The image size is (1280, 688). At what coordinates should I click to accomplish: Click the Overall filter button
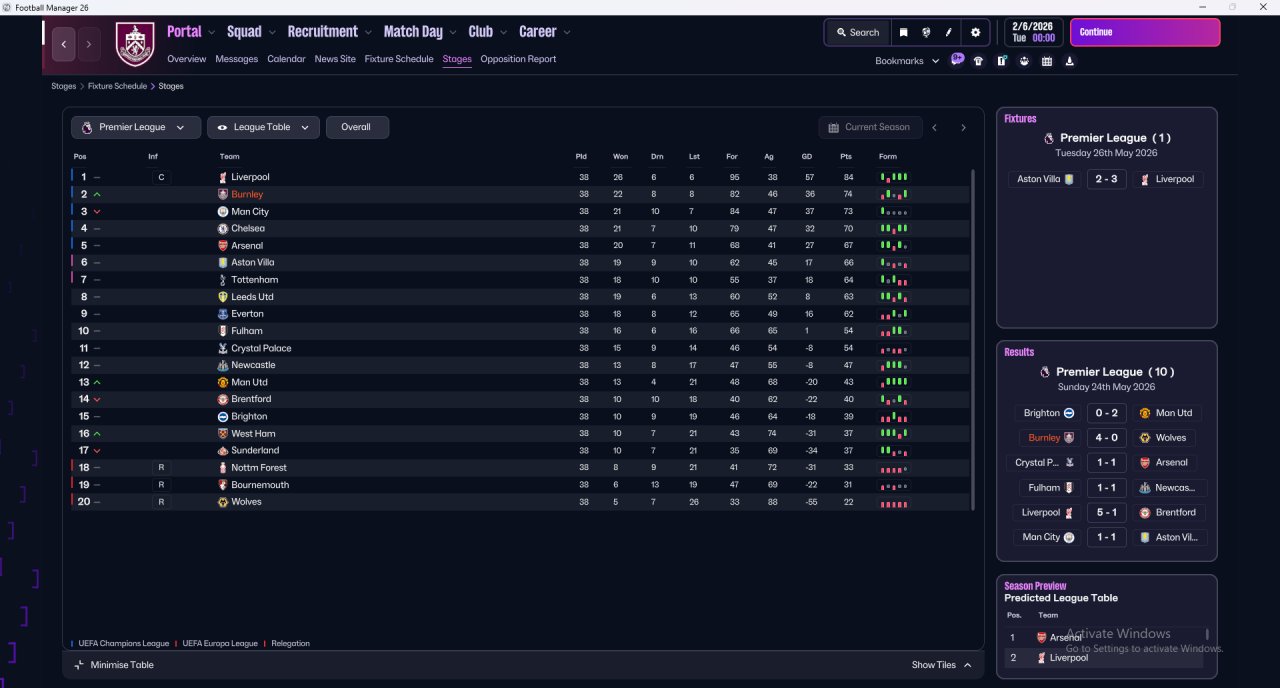tap(357, 127)
